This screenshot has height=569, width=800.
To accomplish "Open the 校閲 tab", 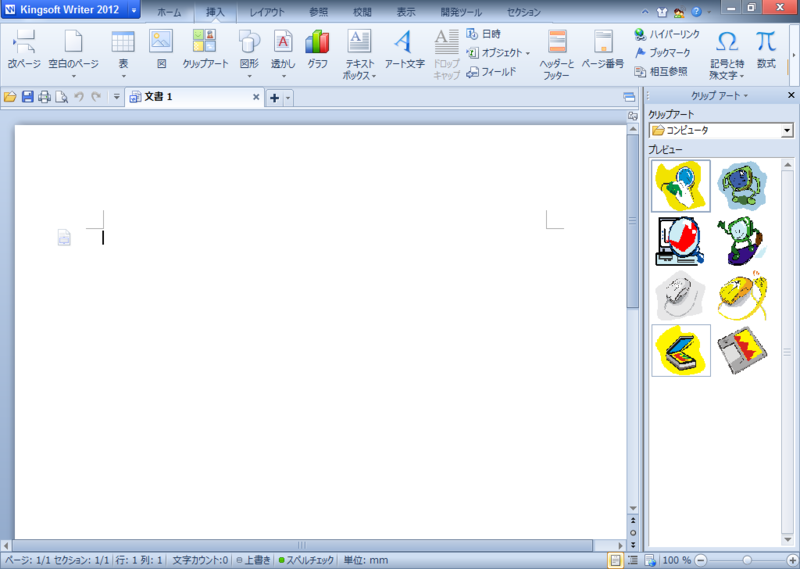I will [362, 12].
